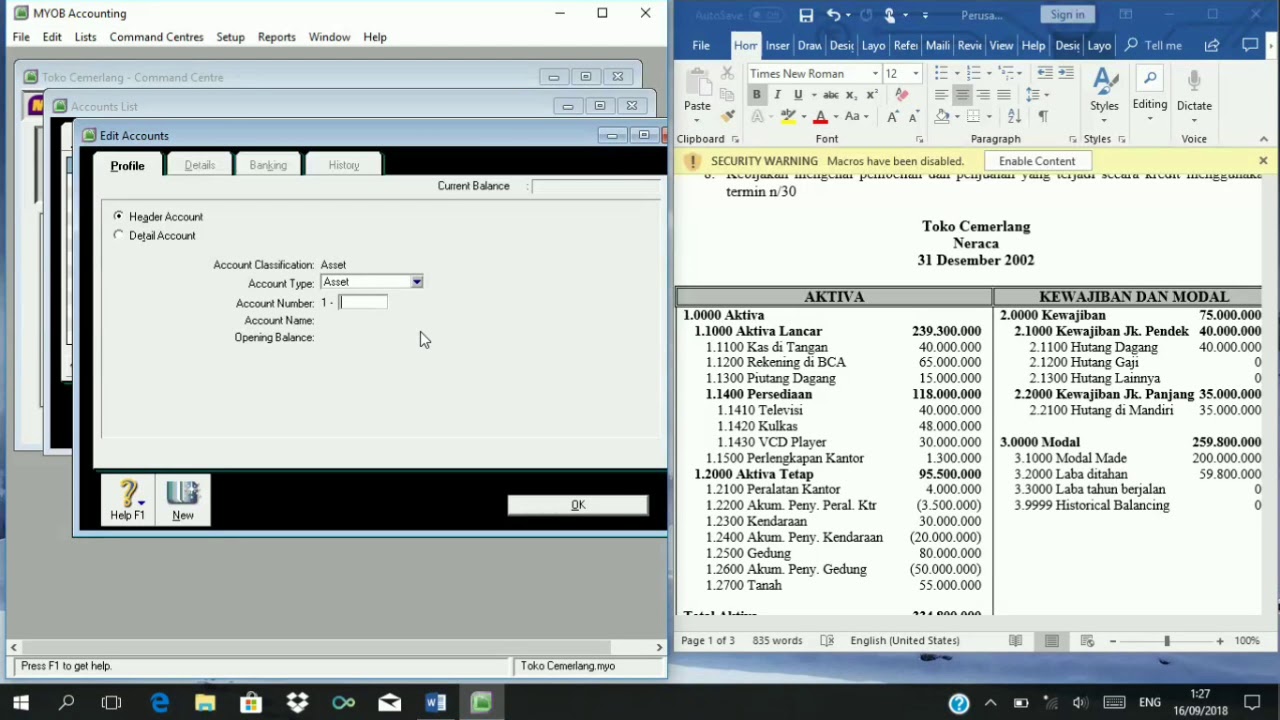
Task: Open Word File tab
Action: click(701, 45)
